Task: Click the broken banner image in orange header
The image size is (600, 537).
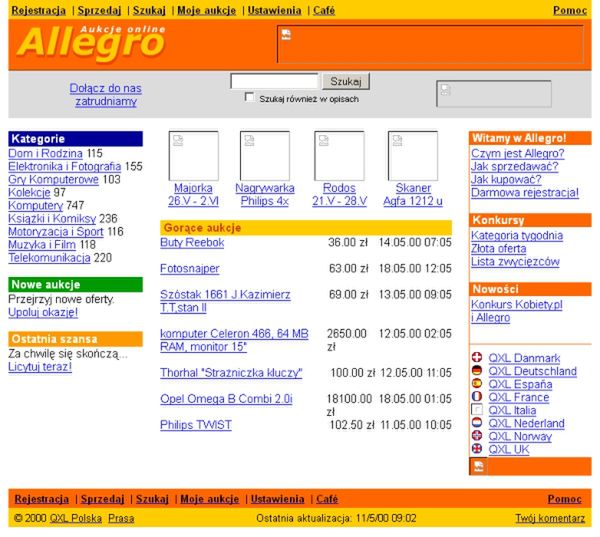Action: tap(430, 44)
